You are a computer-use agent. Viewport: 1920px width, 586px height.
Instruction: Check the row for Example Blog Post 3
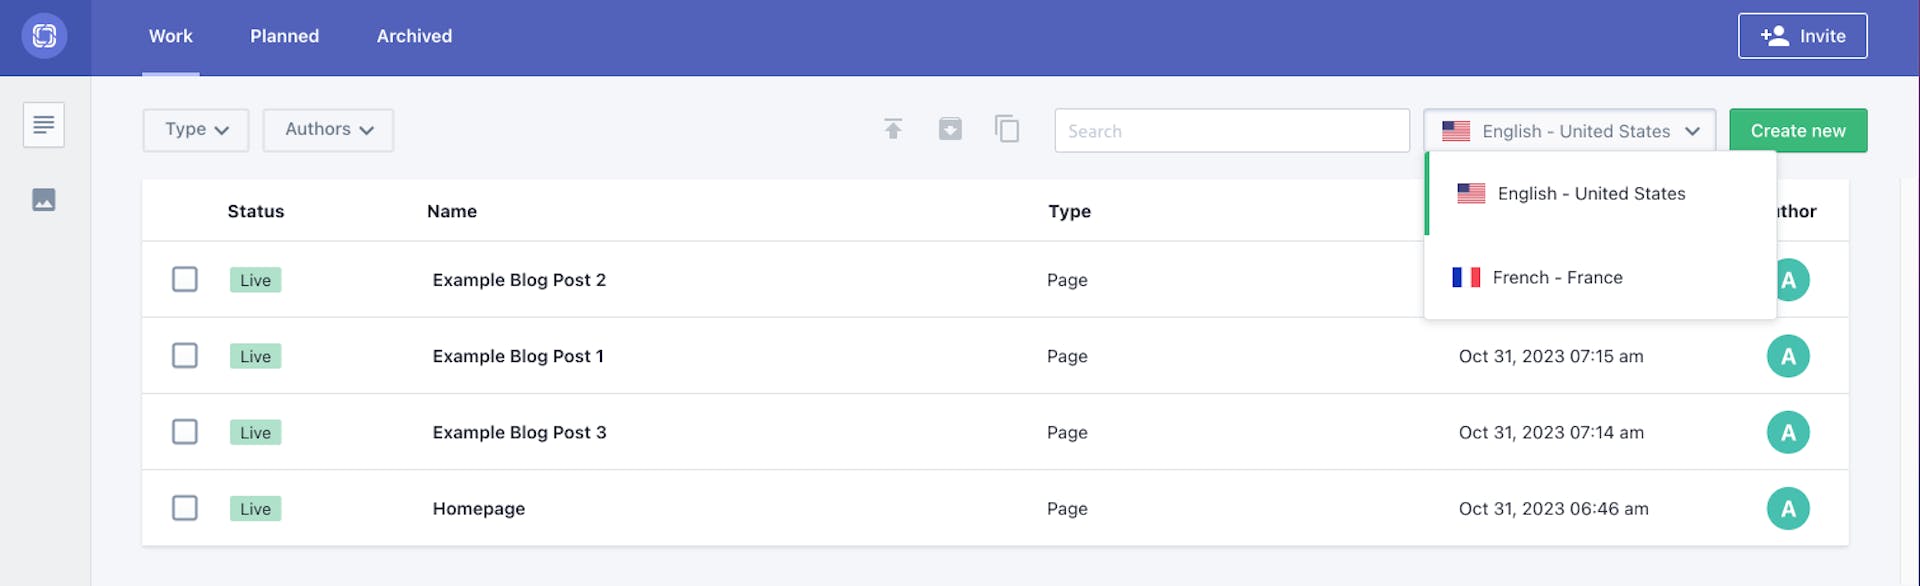click(x=185, y=432)
